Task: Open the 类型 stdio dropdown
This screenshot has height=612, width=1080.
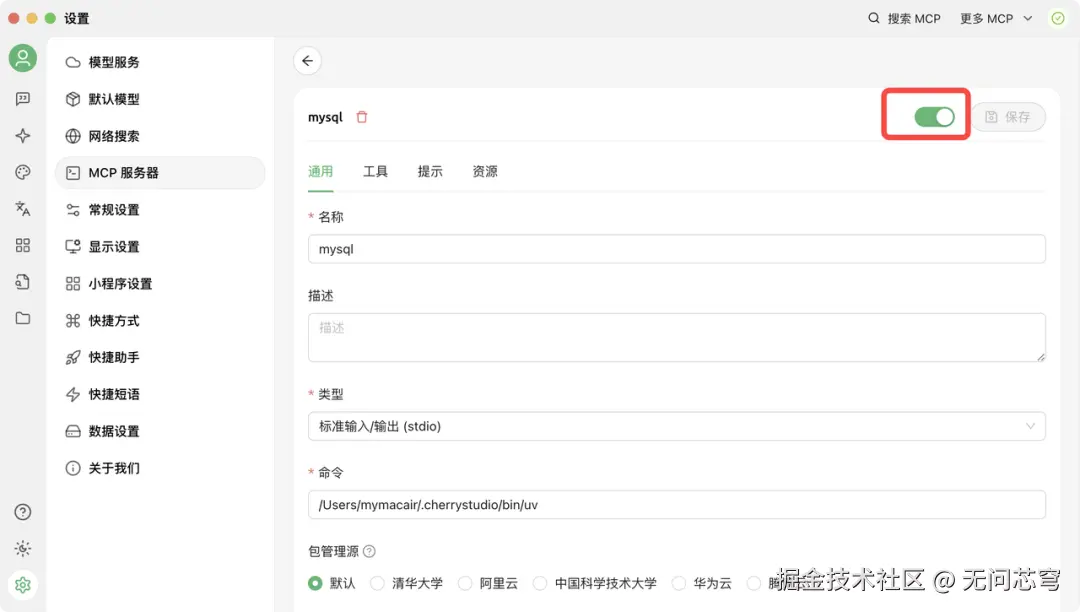Action: [x=676, y=426]
